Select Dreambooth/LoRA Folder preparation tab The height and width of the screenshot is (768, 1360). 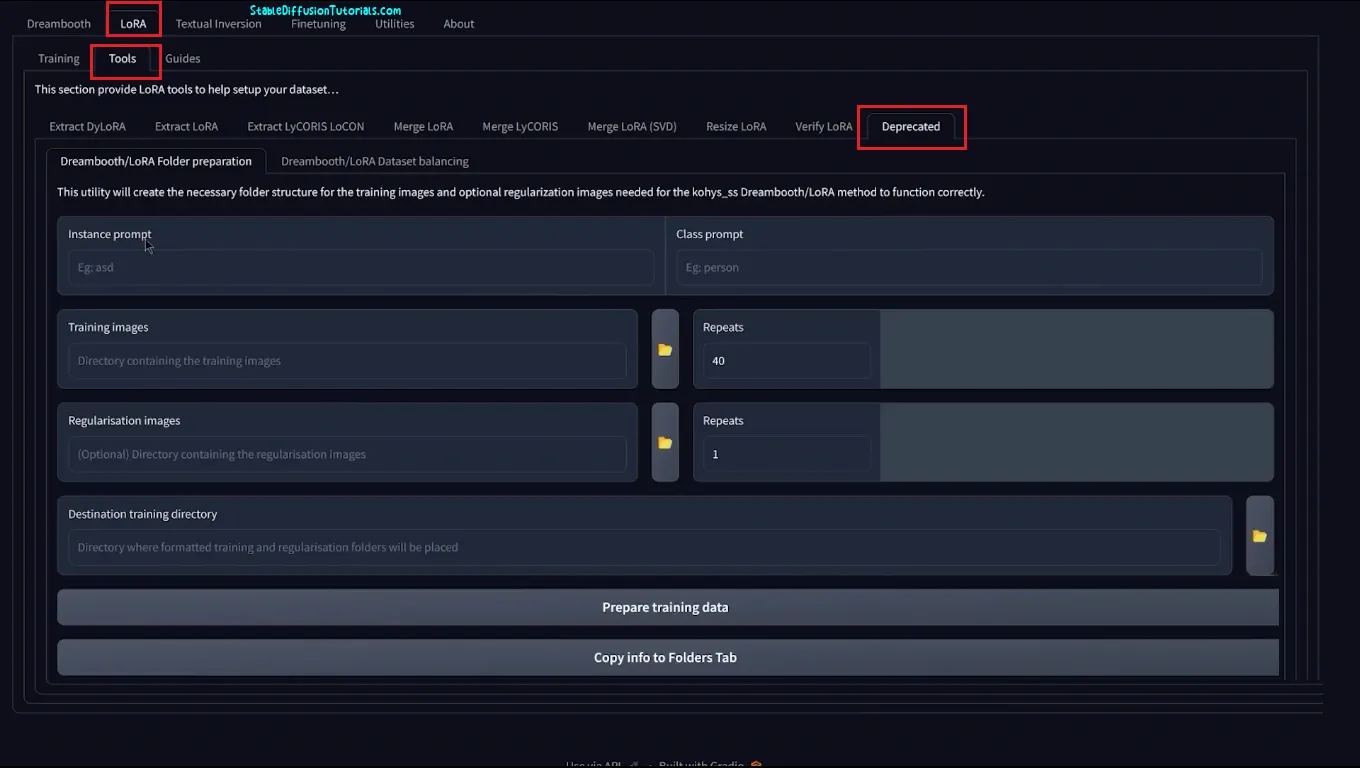pos(156,161)
